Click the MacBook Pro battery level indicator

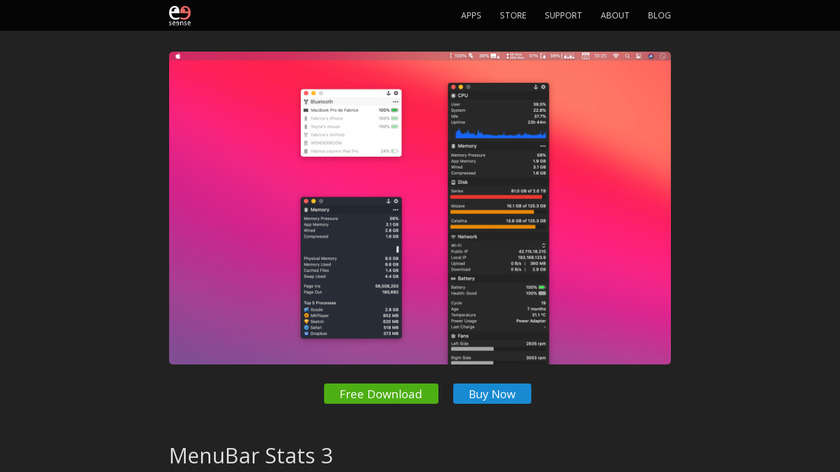coord(395,110)
